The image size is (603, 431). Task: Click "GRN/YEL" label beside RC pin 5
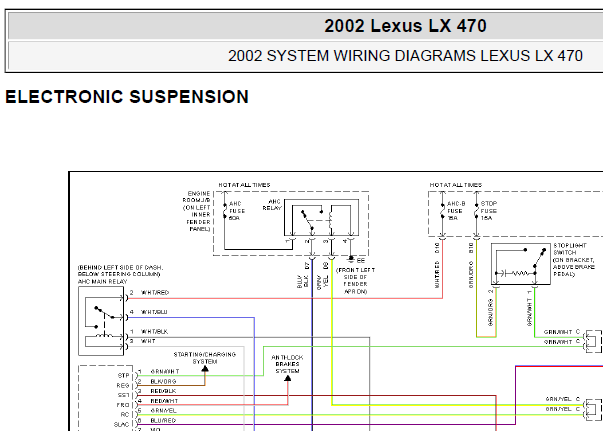(163, 411)
